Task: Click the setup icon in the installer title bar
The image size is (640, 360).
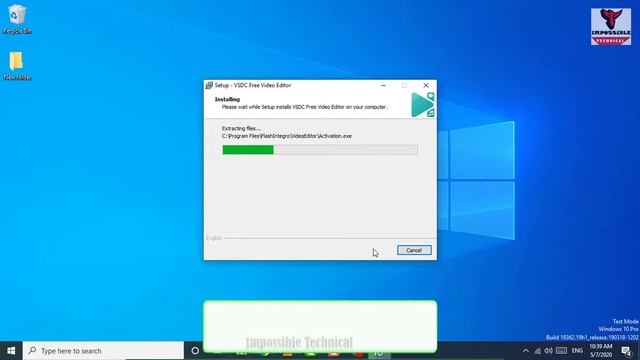Action: point(209,85)
